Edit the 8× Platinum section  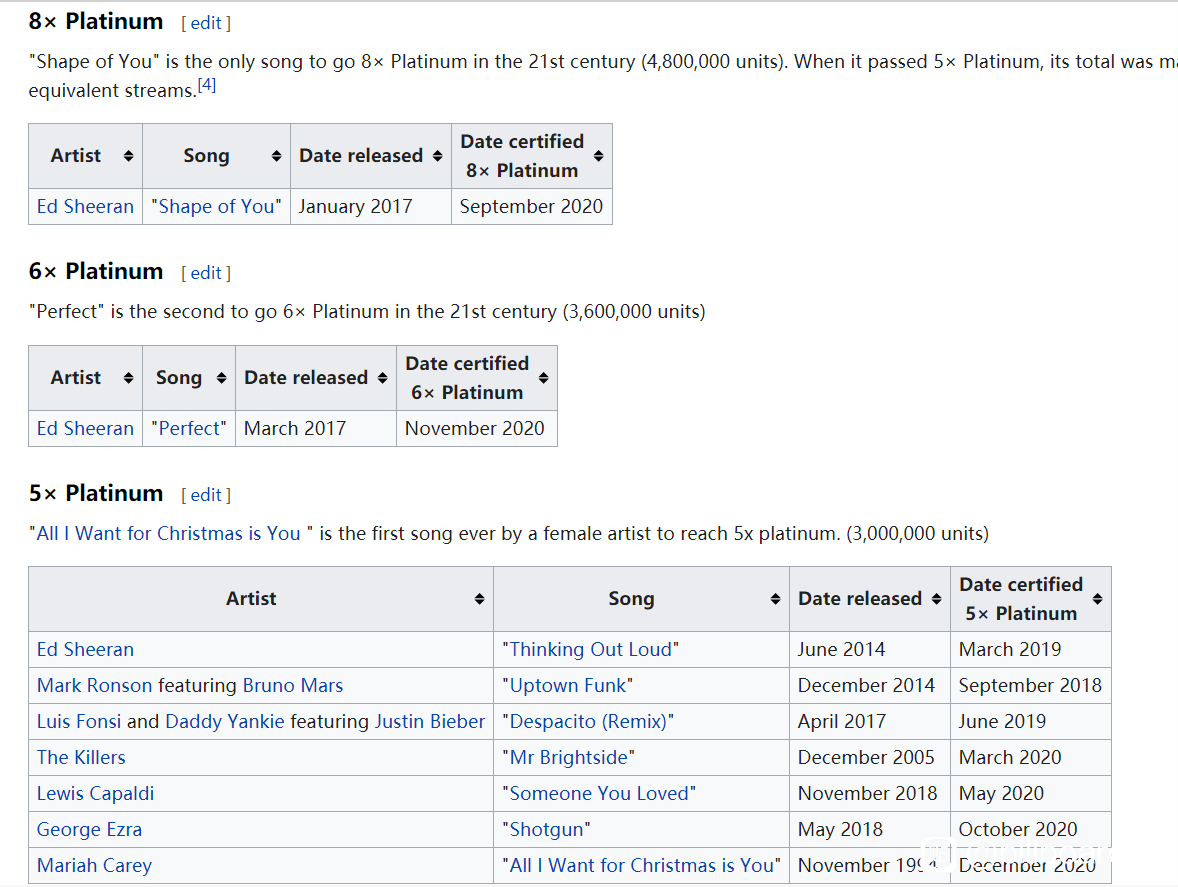pyautogui.click(x=206, y=23)
